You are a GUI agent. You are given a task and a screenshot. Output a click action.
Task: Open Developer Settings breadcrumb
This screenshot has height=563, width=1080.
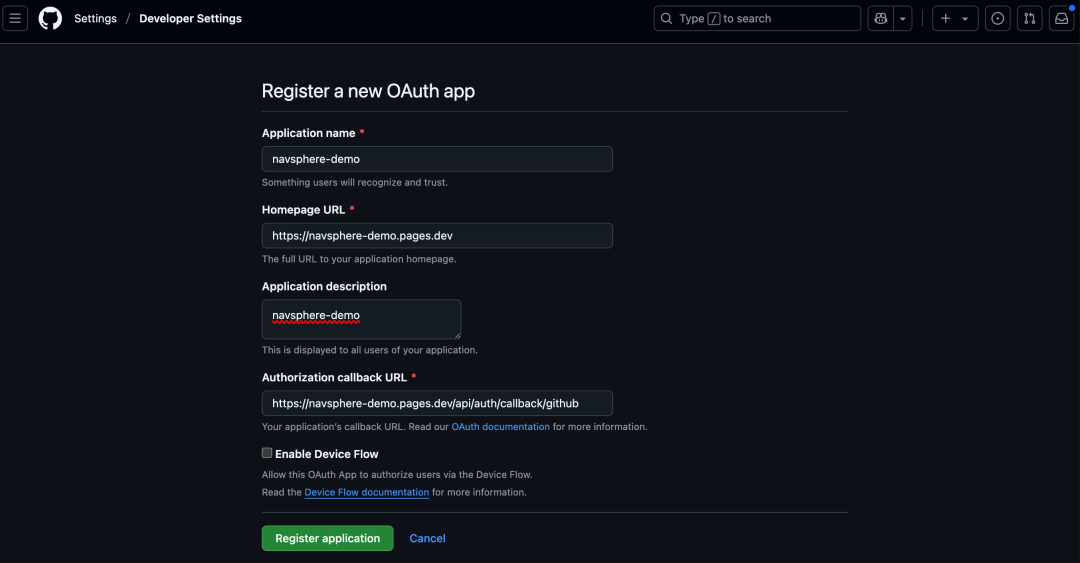190,18
